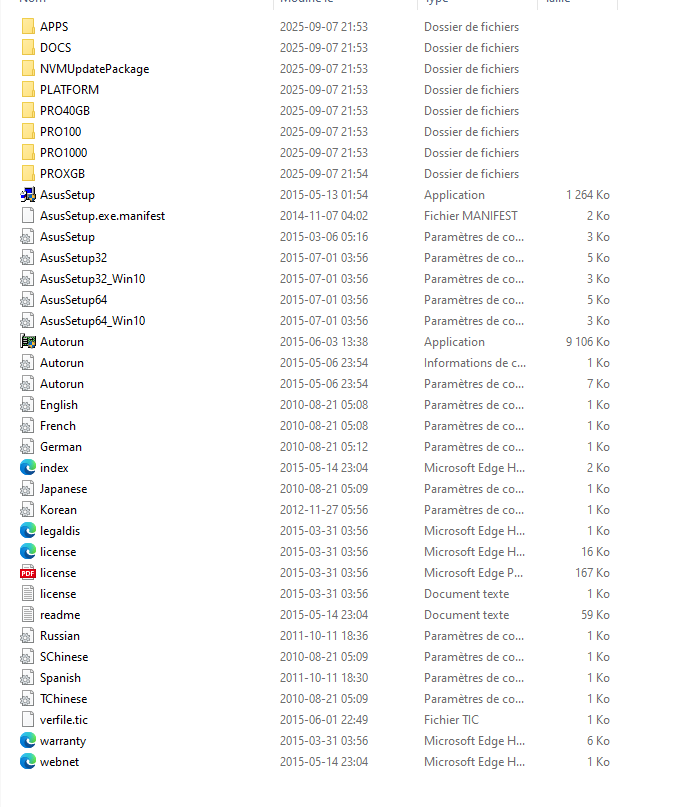Select the Autorun file of type Informations de c...
Image resolution: width=674 pixels, height=807 pixels.
tap(62, 363)
